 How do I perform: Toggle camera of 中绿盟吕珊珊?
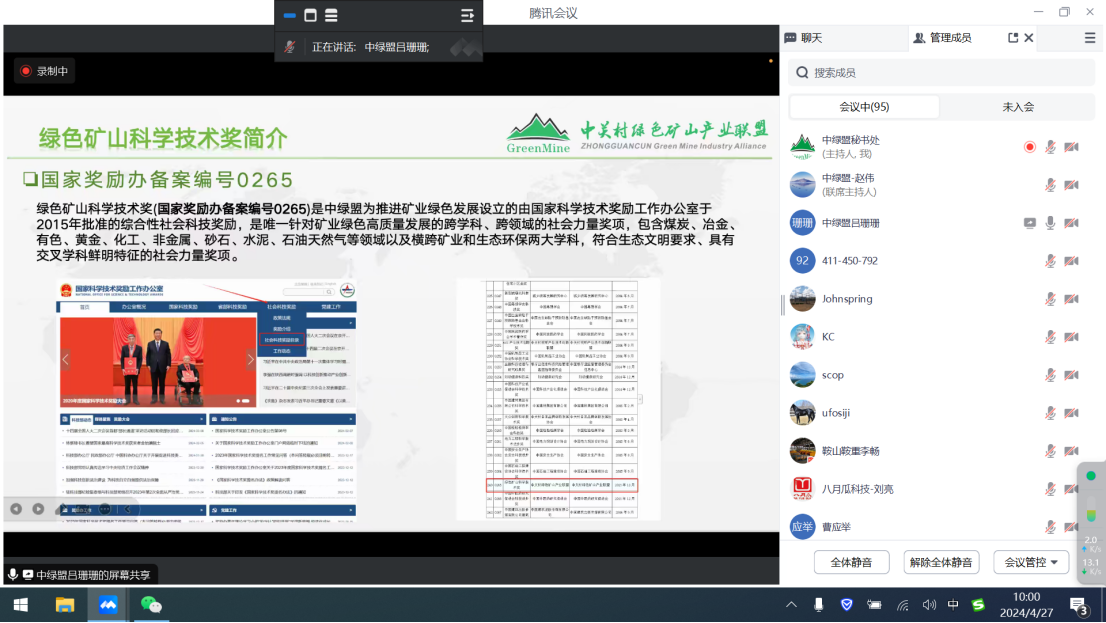(1071, 223)
